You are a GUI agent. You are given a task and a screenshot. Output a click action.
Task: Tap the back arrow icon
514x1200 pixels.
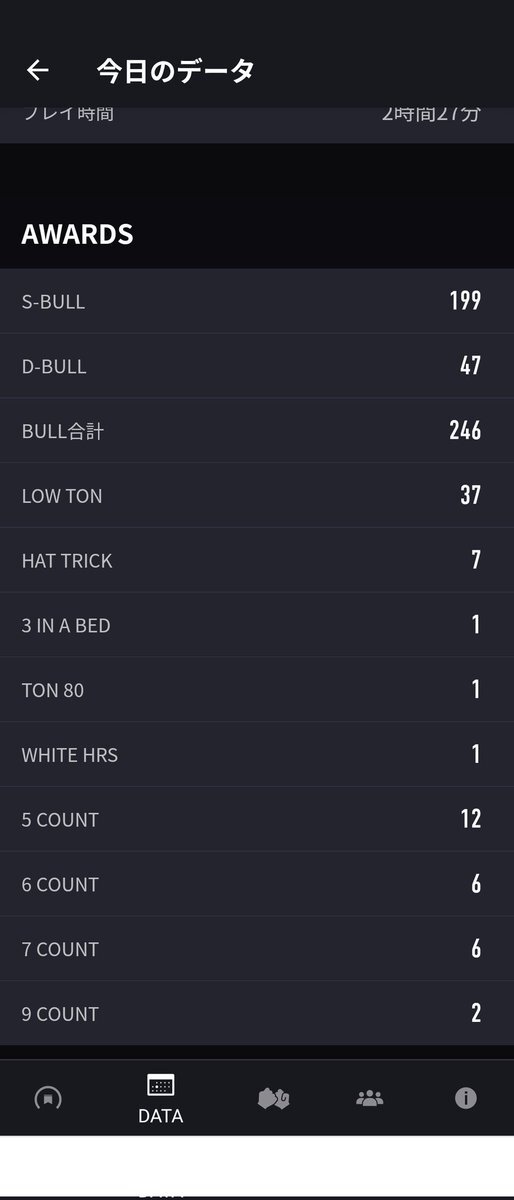[x=38, y=70]
